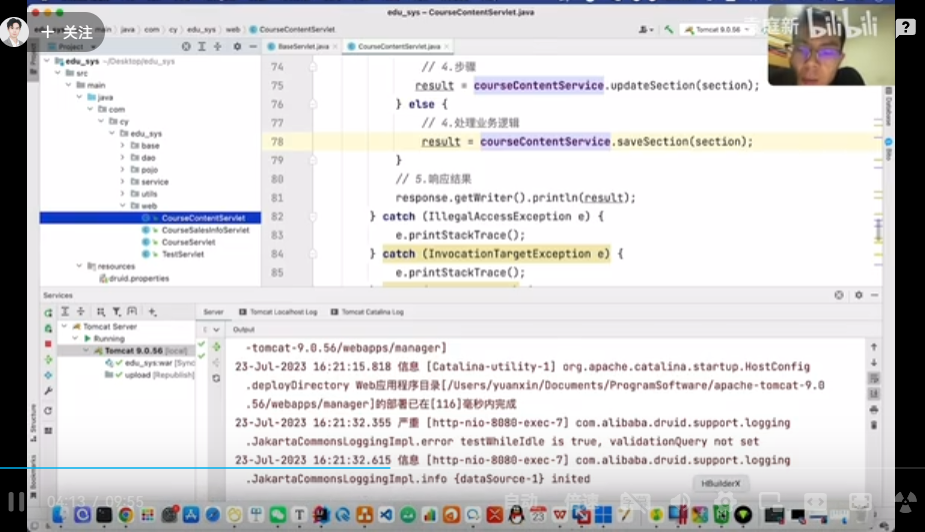Click the build hammer icon in top toolbar
The width and height of the screenshot is (925, 532).
coord(667,29)
